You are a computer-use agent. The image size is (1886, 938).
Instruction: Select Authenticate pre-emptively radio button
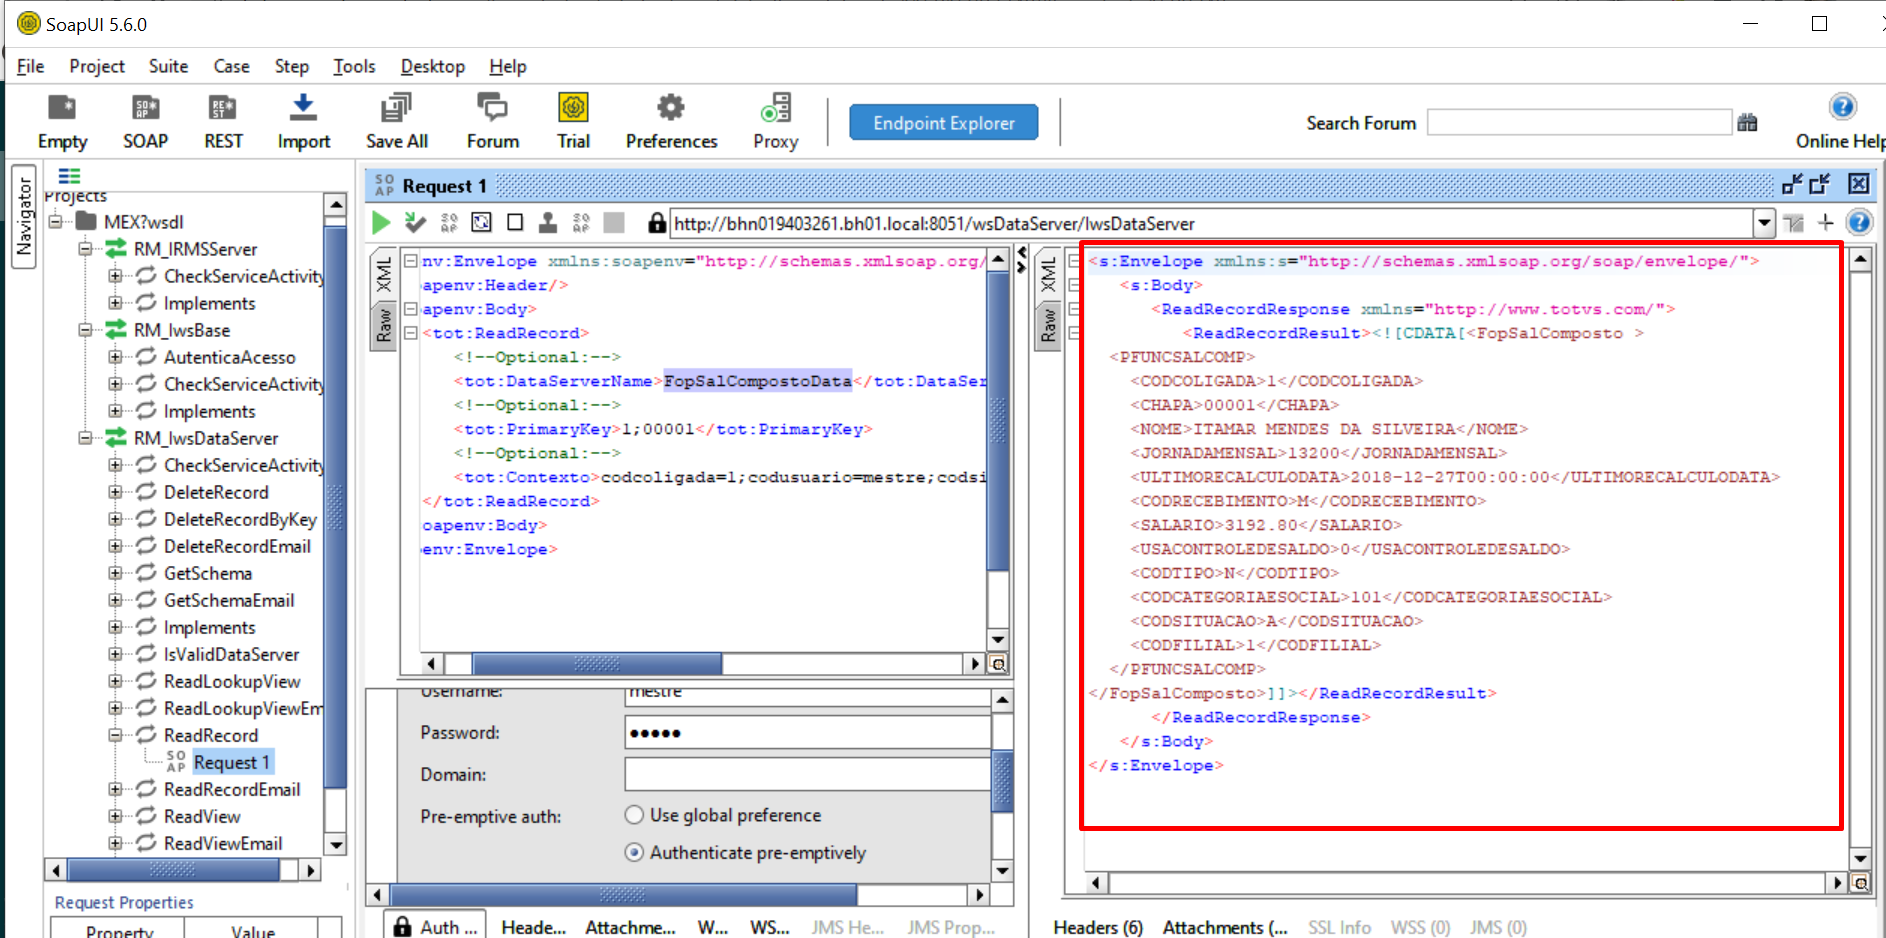pyautogui.click(x=634, y=853)
